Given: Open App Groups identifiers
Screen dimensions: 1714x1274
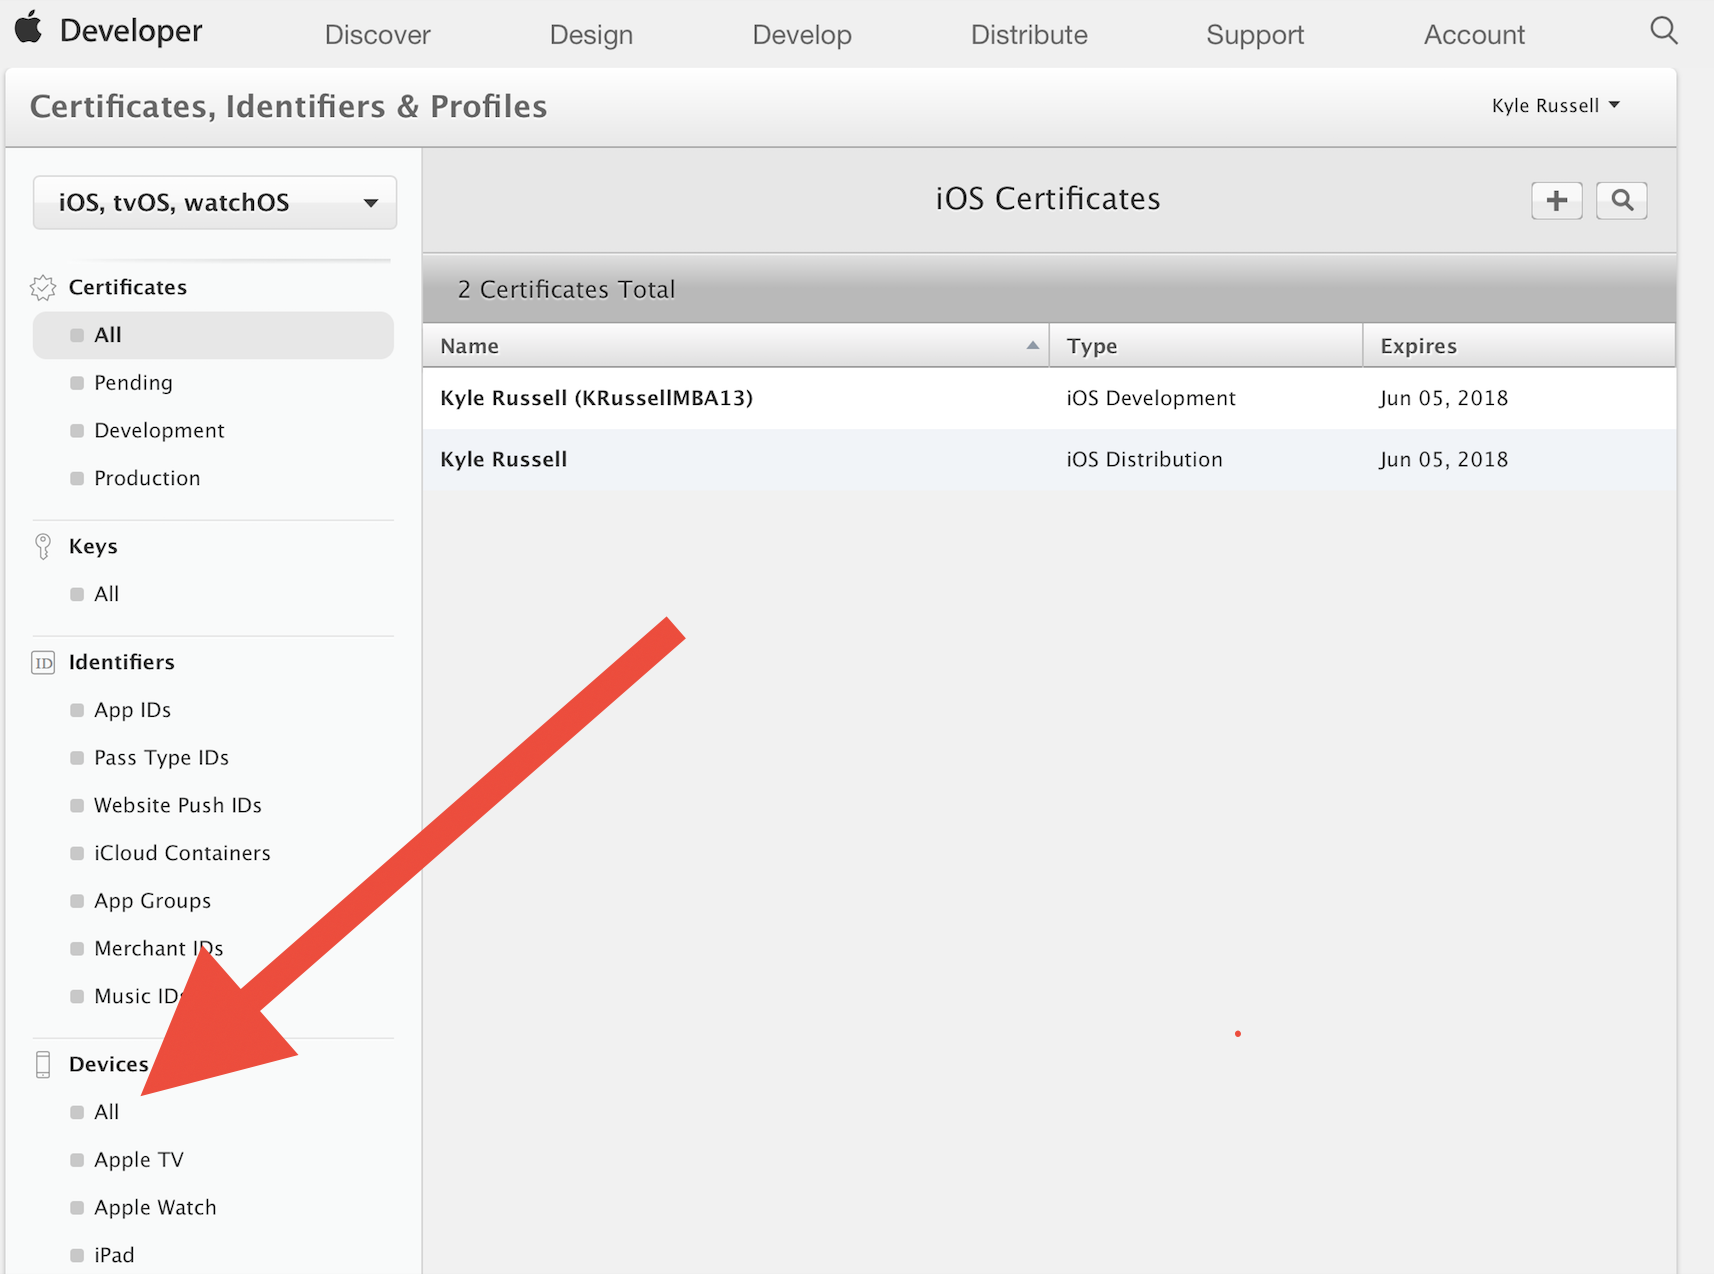Looking at the screenshot, I should coord(152,901).
